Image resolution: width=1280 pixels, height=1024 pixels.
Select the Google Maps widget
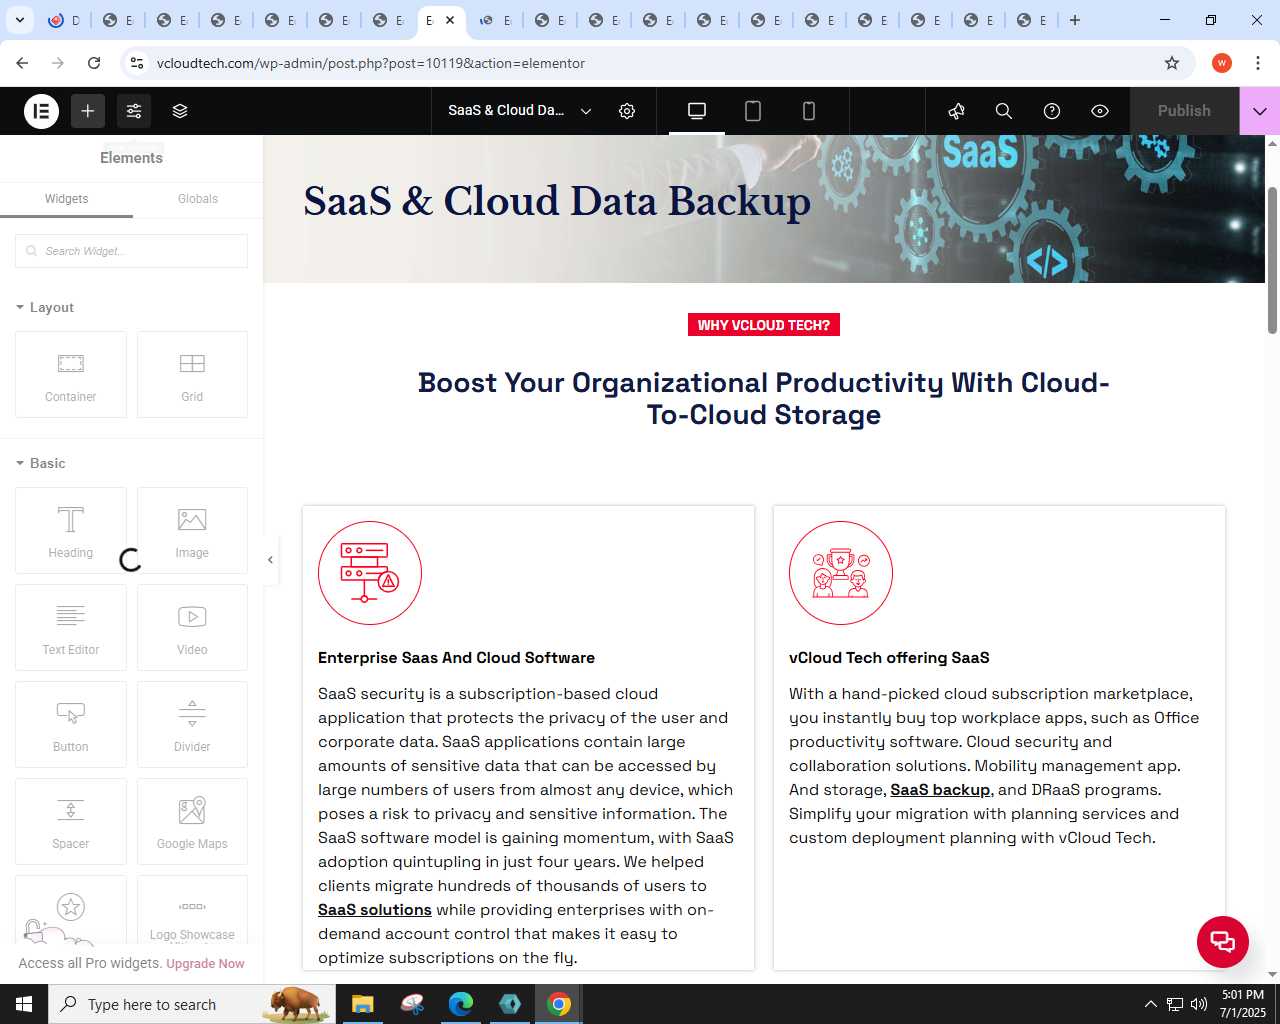[192, 821]
